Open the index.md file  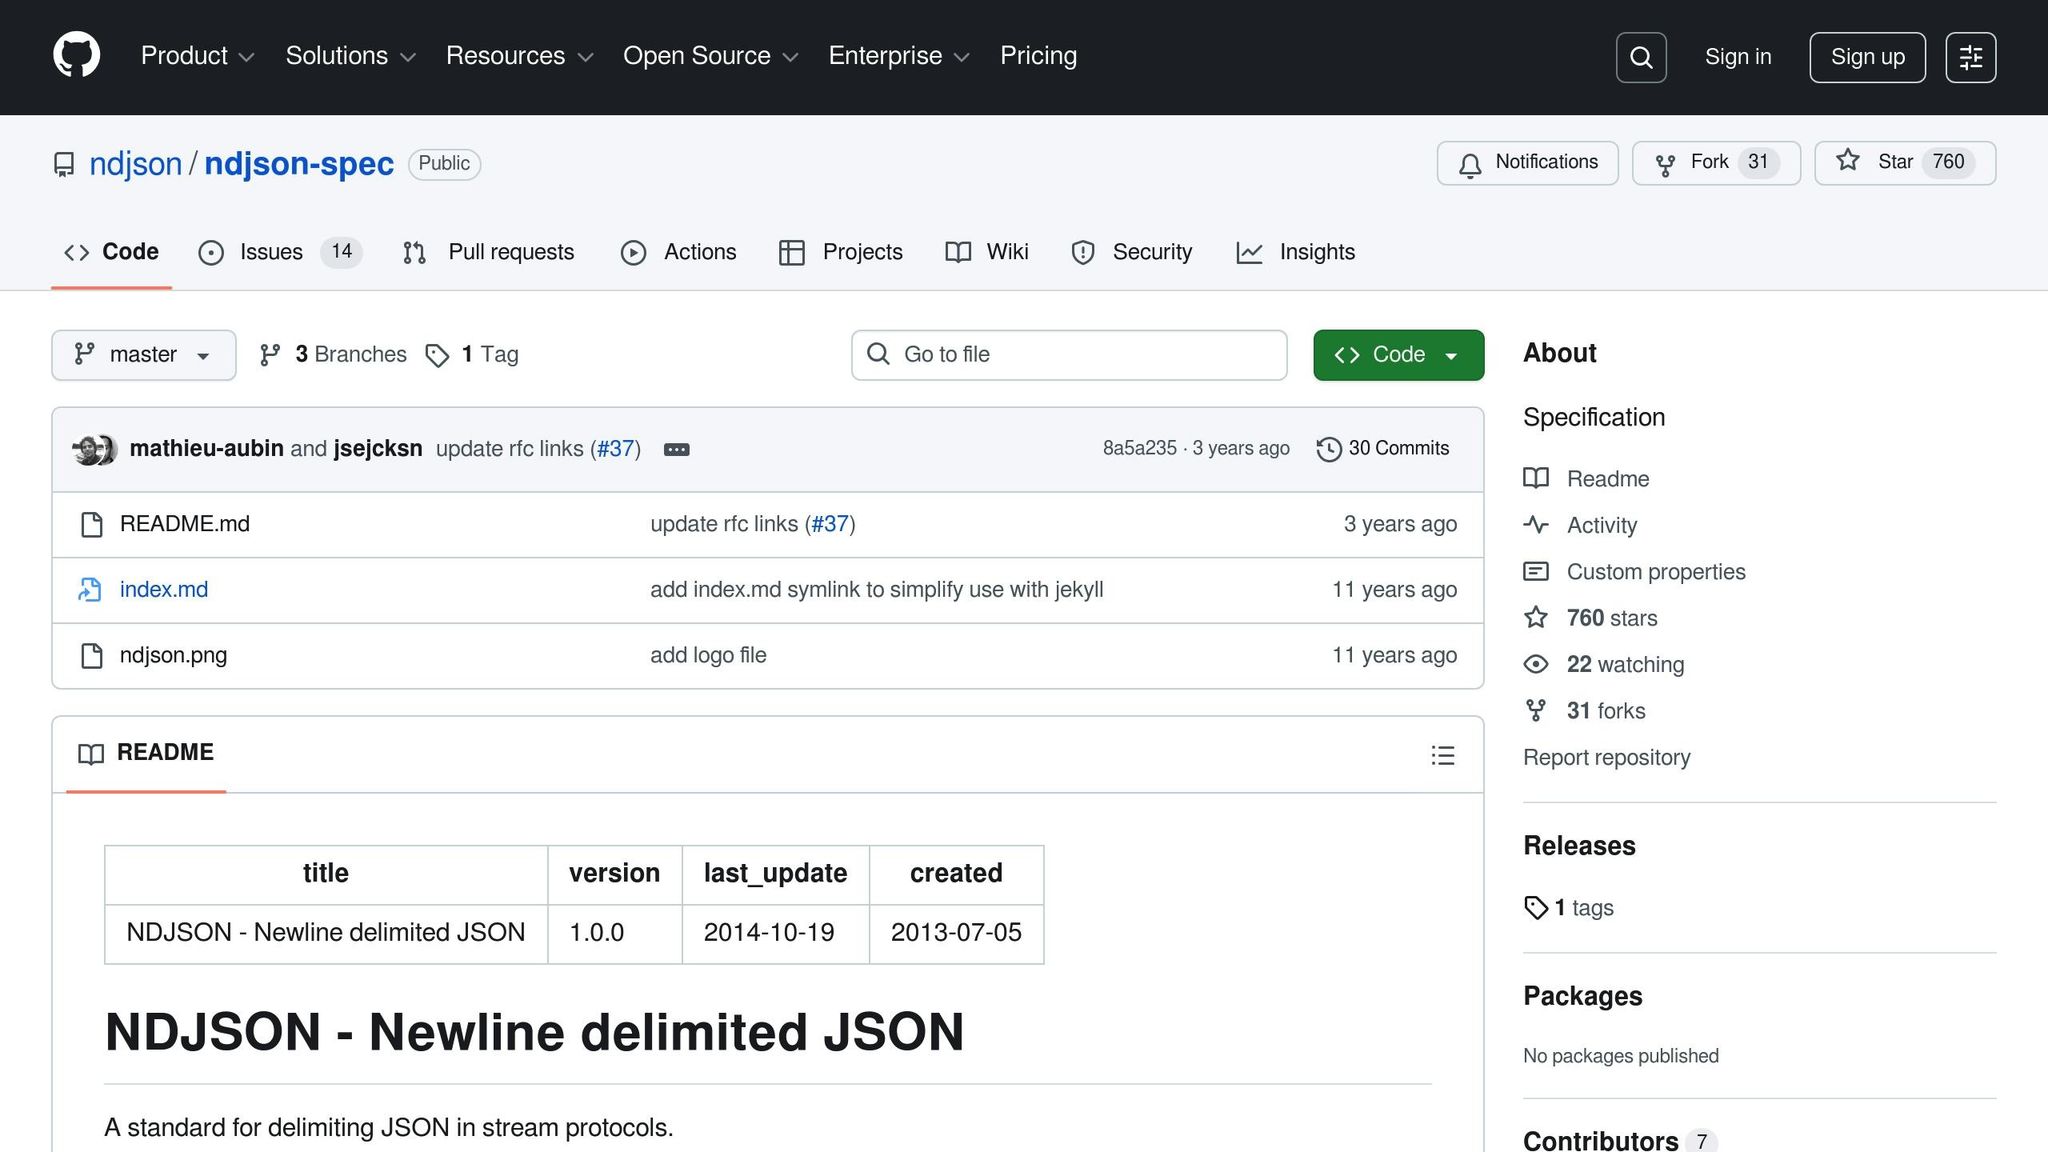(x=164, y=590)
